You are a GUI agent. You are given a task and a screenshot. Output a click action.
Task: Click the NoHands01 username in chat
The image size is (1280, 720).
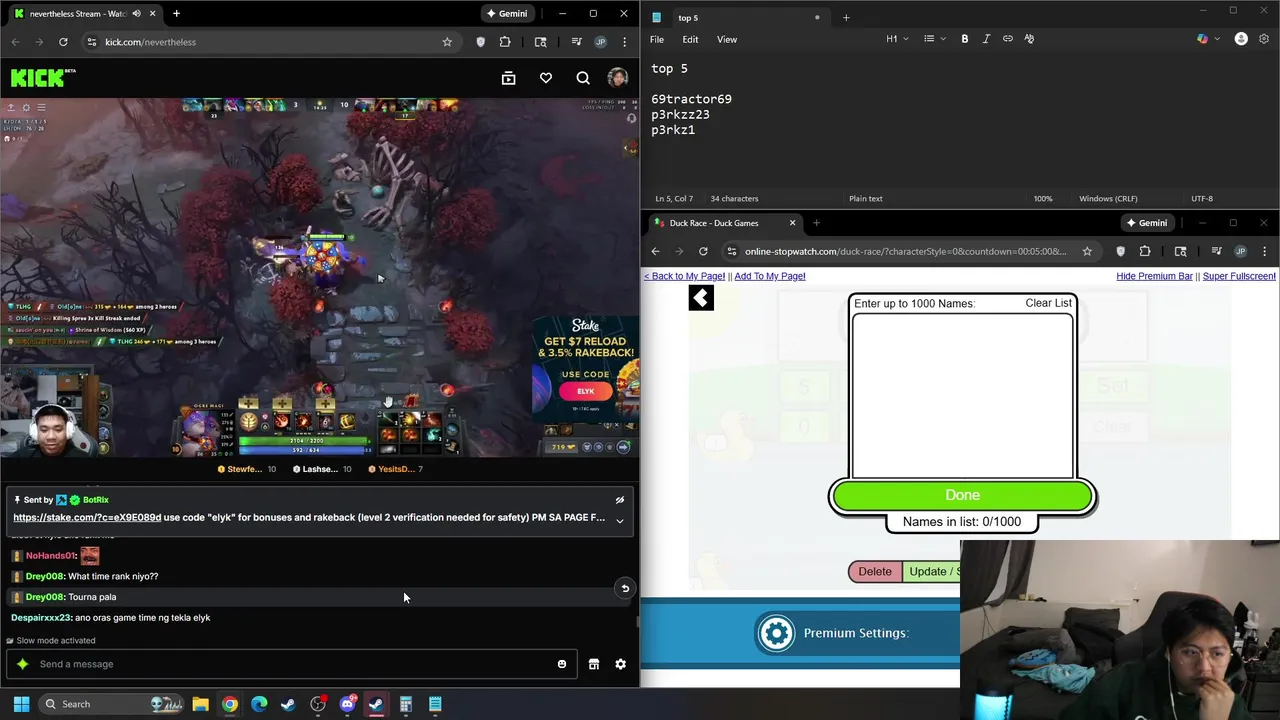click(51, 556)
